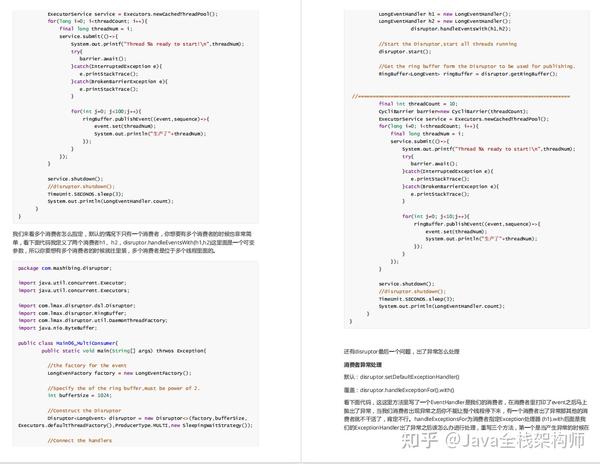Click 'disruptor.start();' line
Viewport: 600px width, 464px height.
(405, 52)
